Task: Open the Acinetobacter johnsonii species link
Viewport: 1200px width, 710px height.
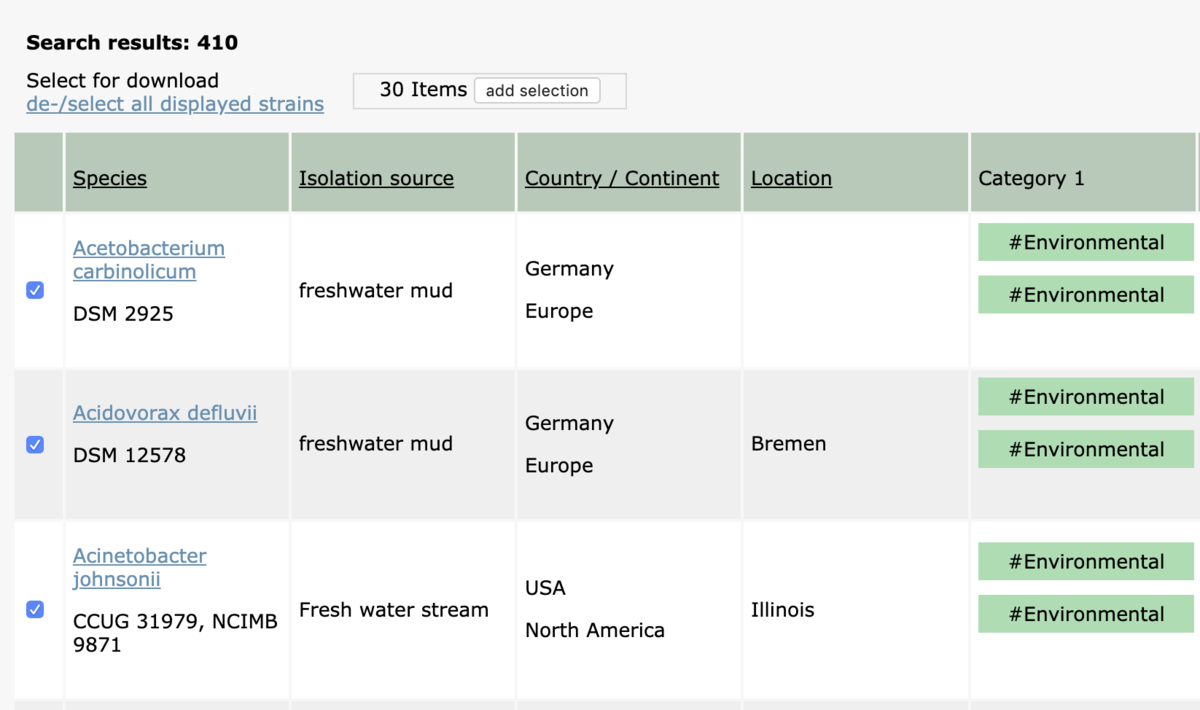Action: tap(140, 568)
